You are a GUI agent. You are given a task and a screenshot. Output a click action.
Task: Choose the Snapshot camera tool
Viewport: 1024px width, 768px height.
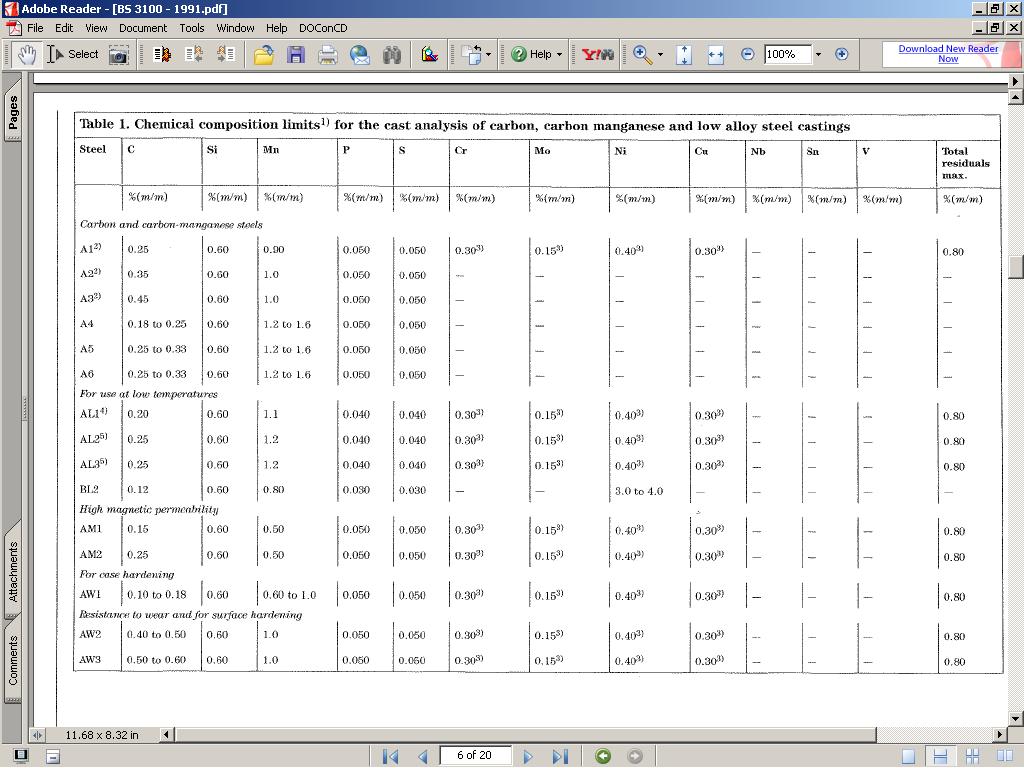click(118, 55)
